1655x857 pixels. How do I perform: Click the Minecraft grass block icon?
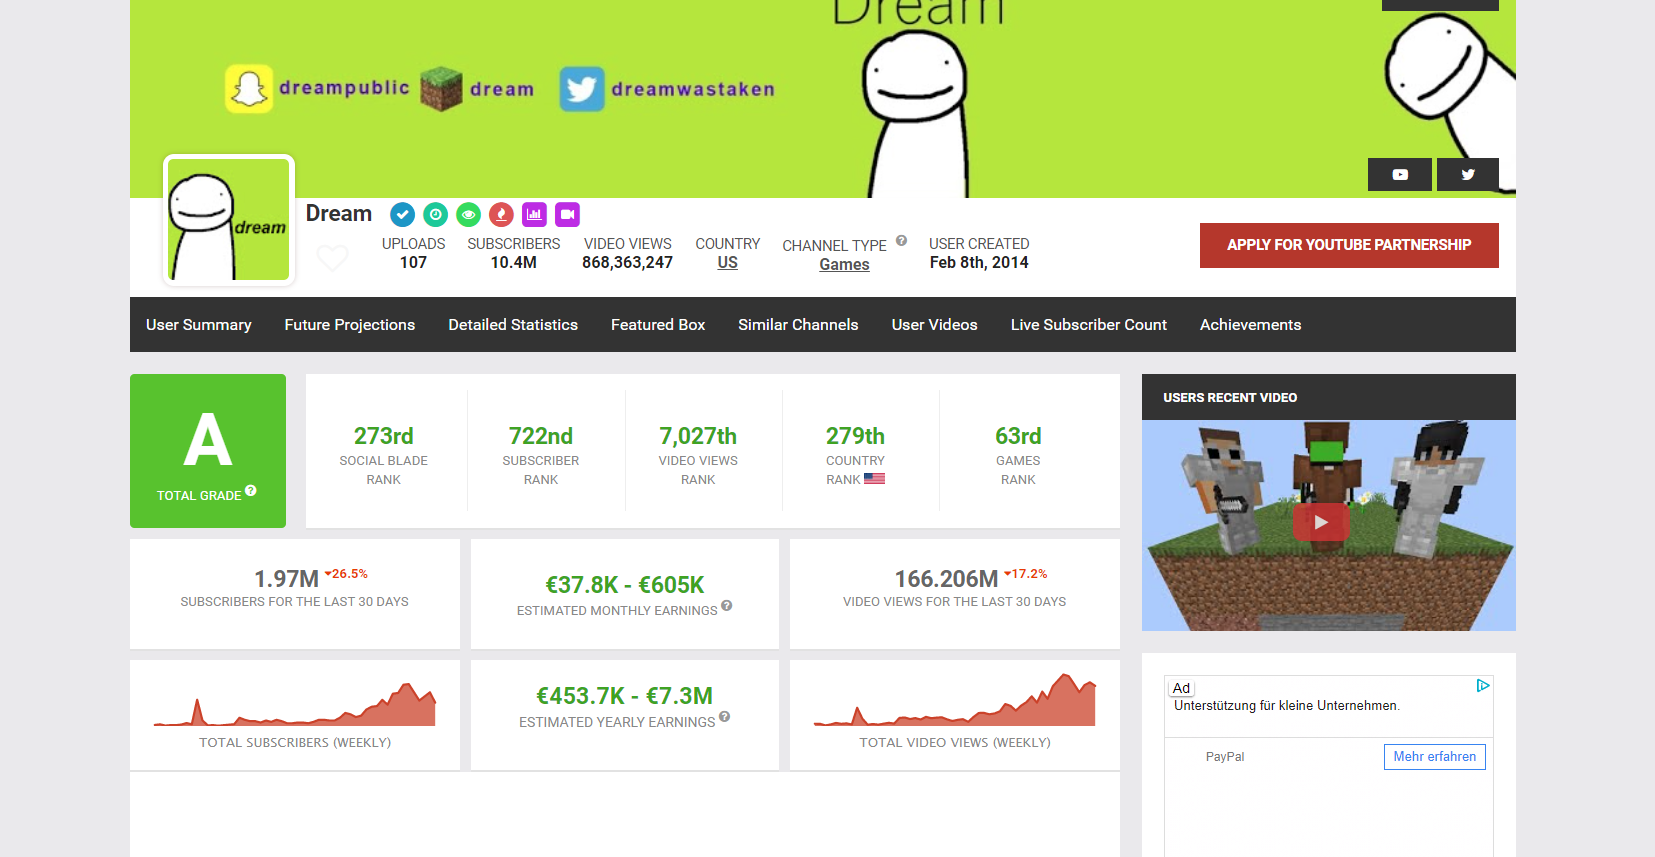(x=441, y=89)
